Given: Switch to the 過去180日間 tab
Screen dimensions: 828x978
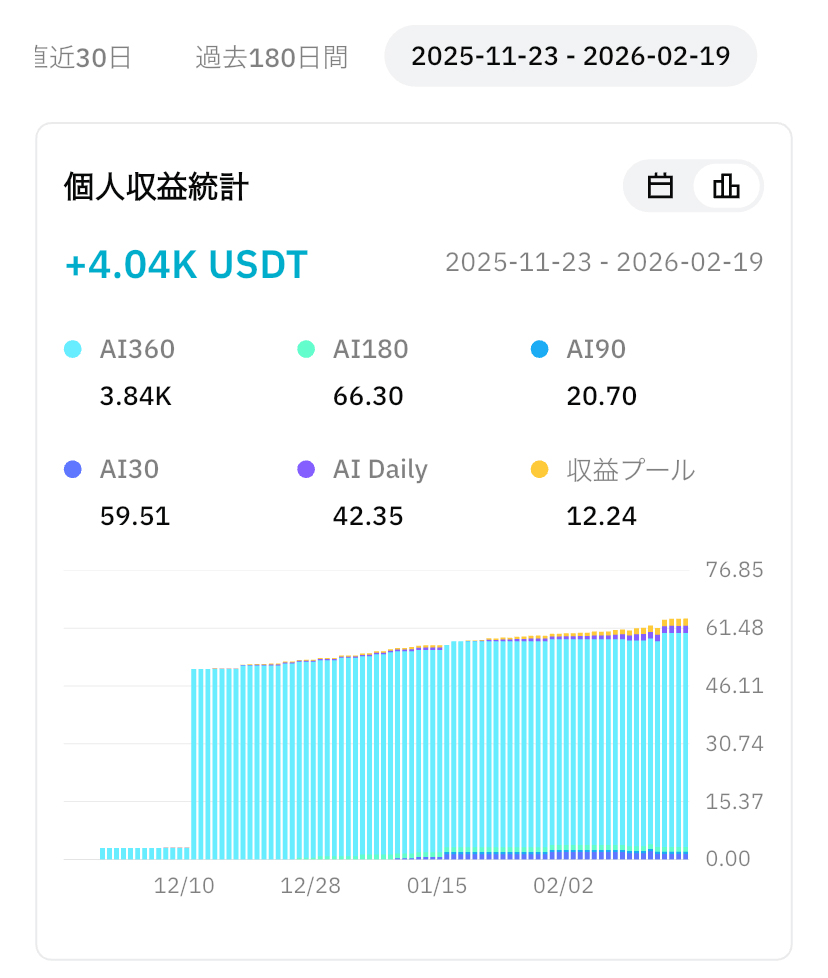Looking at the screenshot, I should click(271, 57).
